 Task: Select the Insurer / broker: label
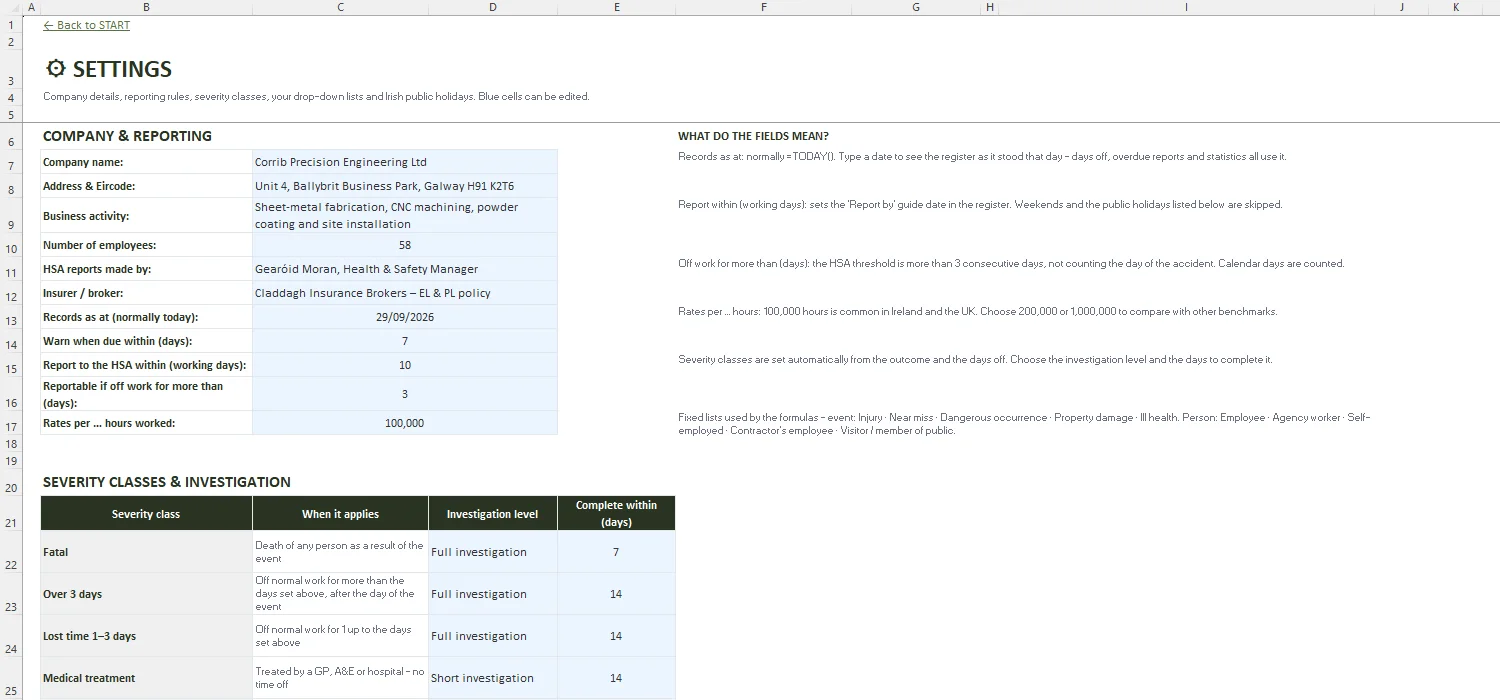pos(146,293)
